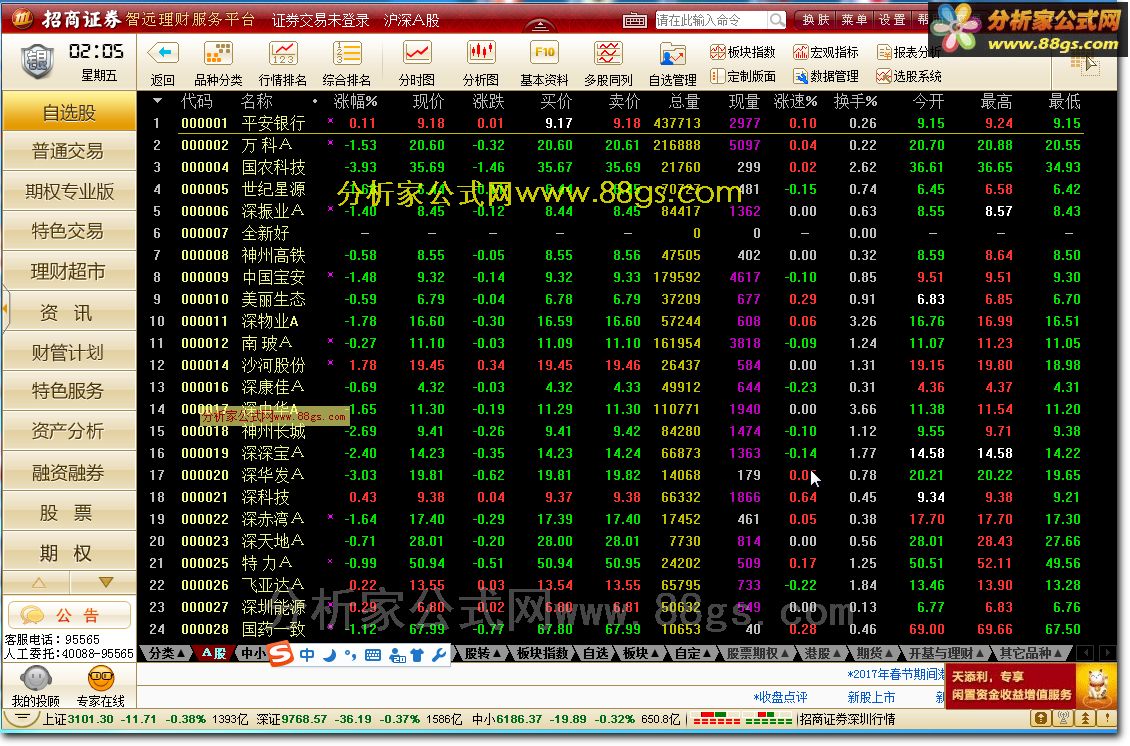1130x746 pixels.
Task: Collapse the top toolbar with center arrow
Action: coord(540,26)
